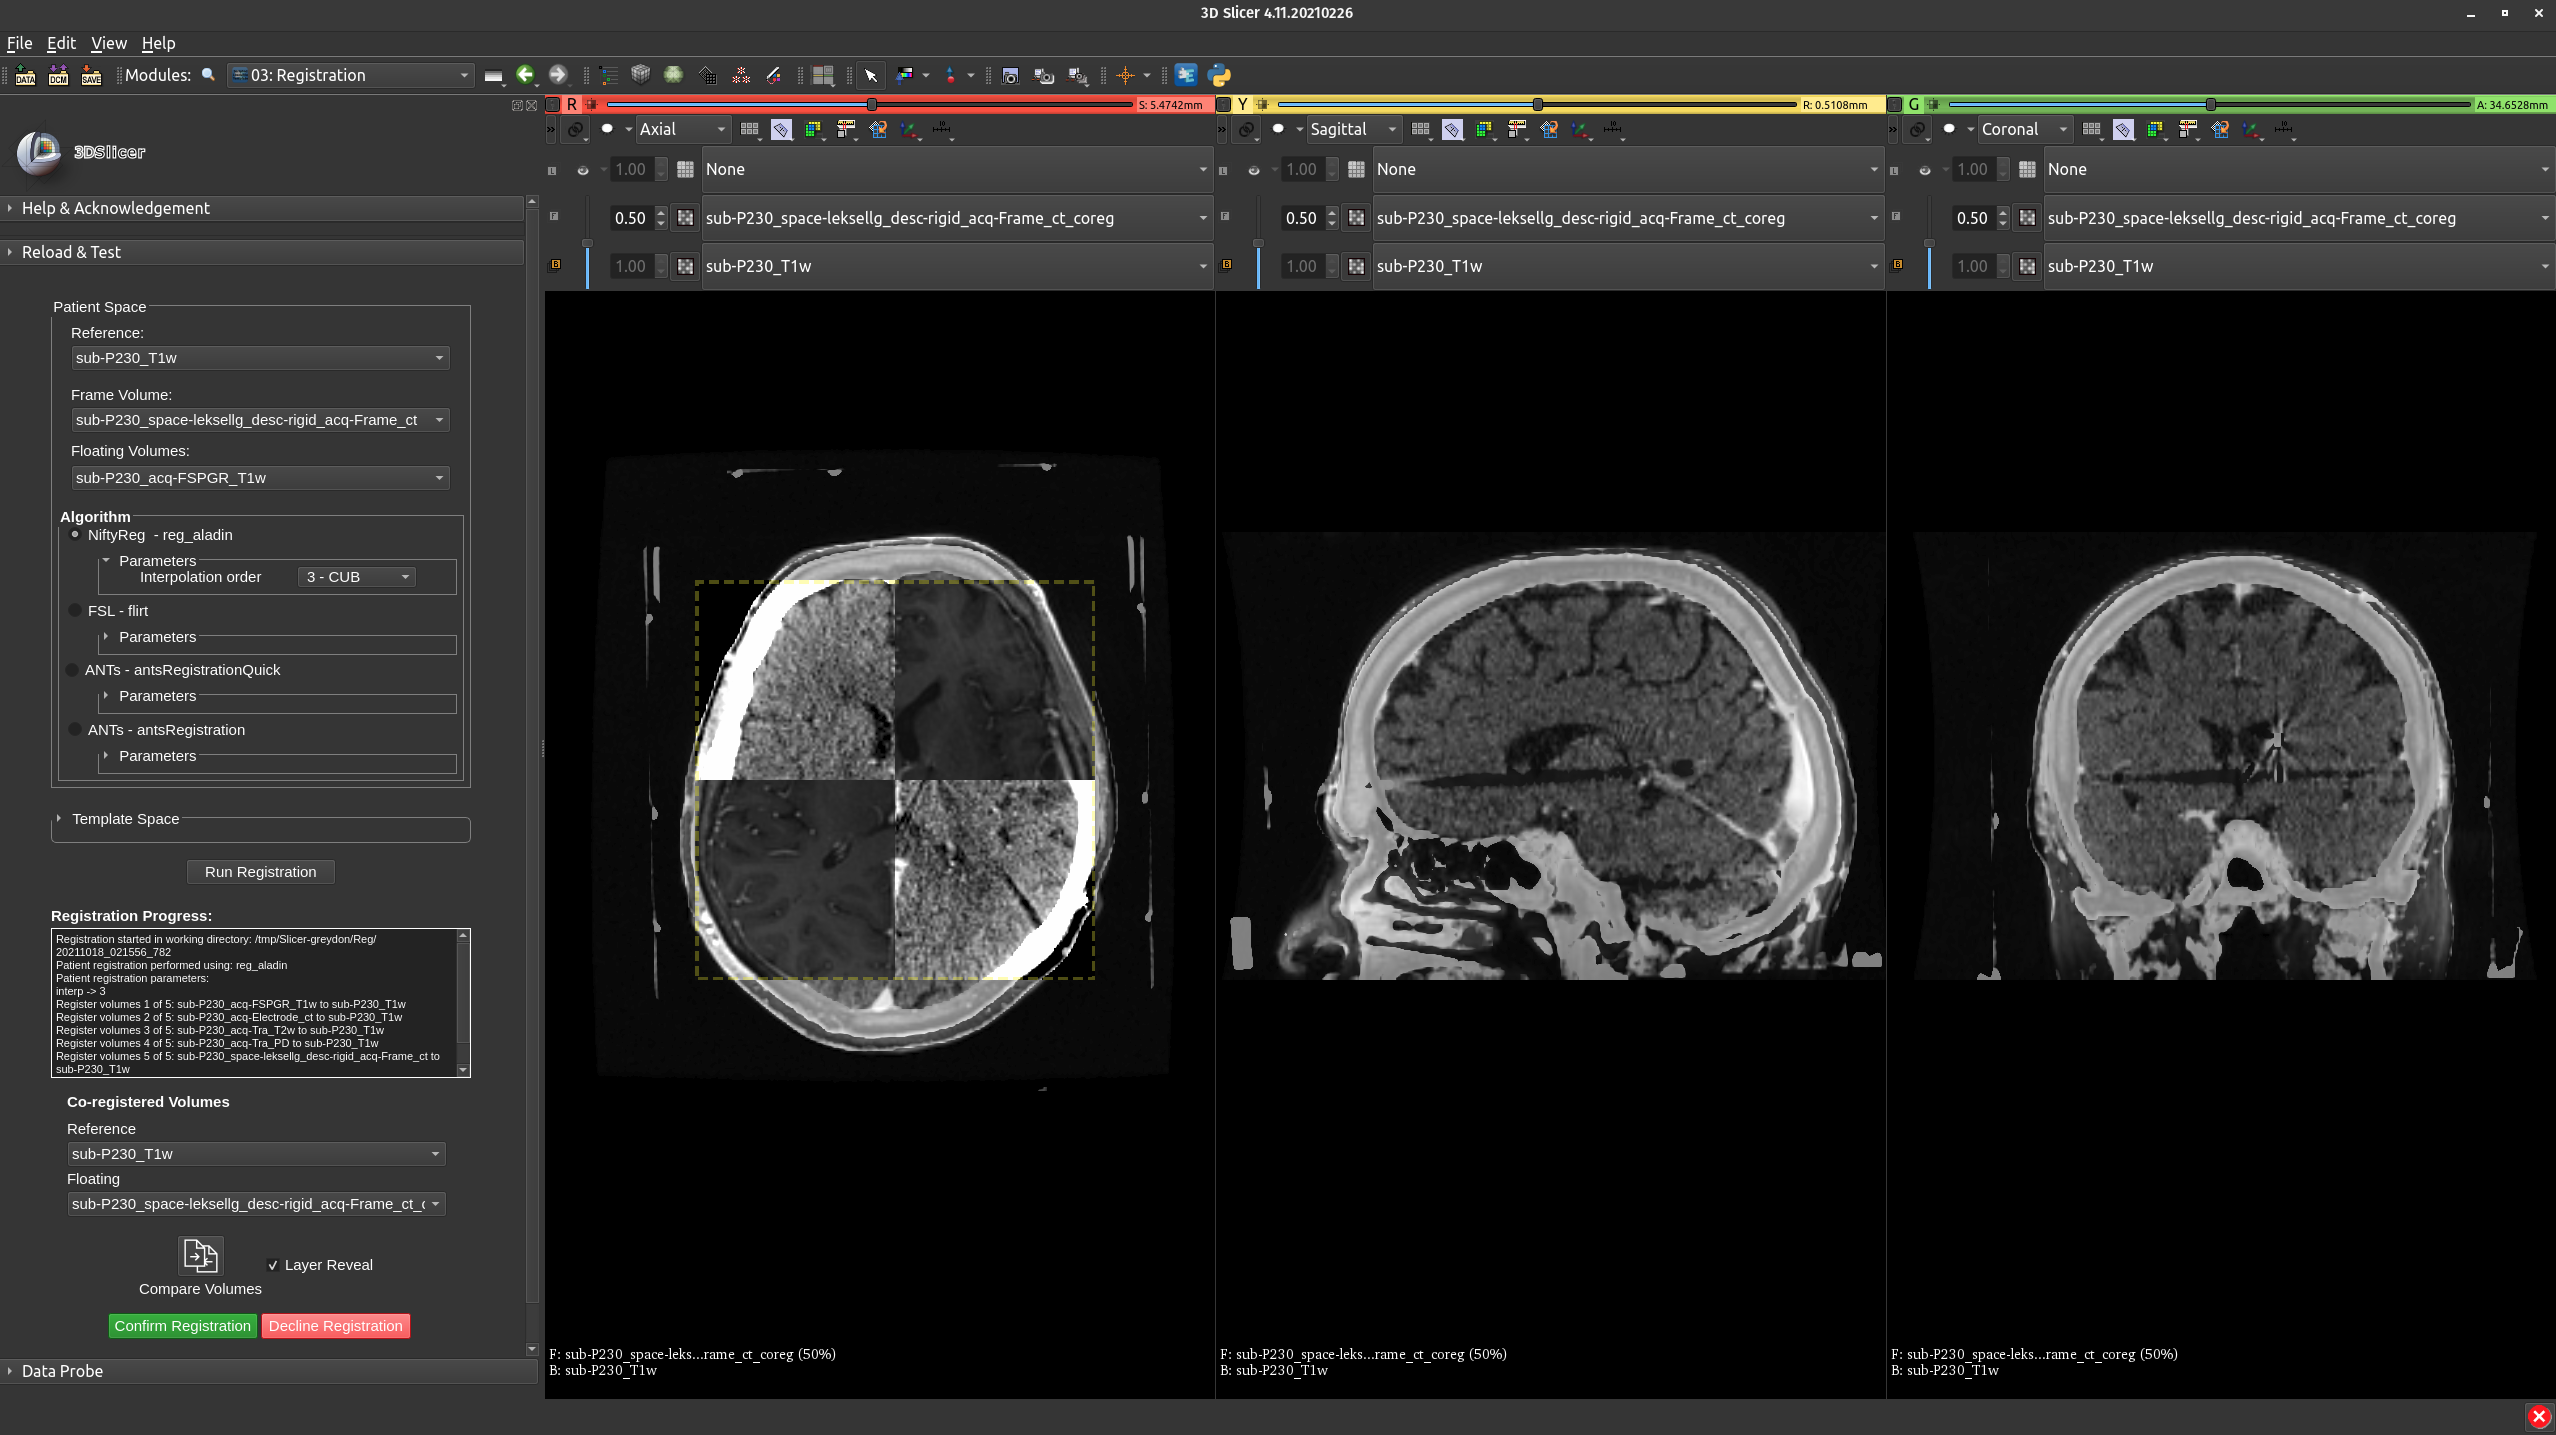Open the Edit menu
The height and width of the screenshot is (1435, 2556).
pos(61,43)
